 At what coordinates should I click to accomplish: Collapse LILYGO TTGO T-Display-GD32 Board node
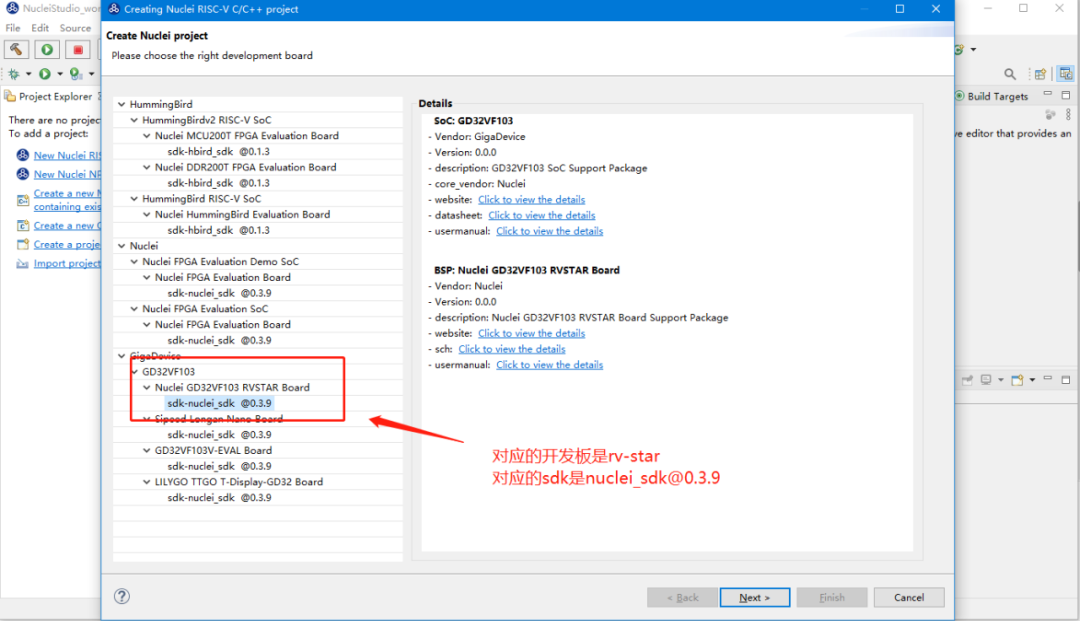coord(147,482)
